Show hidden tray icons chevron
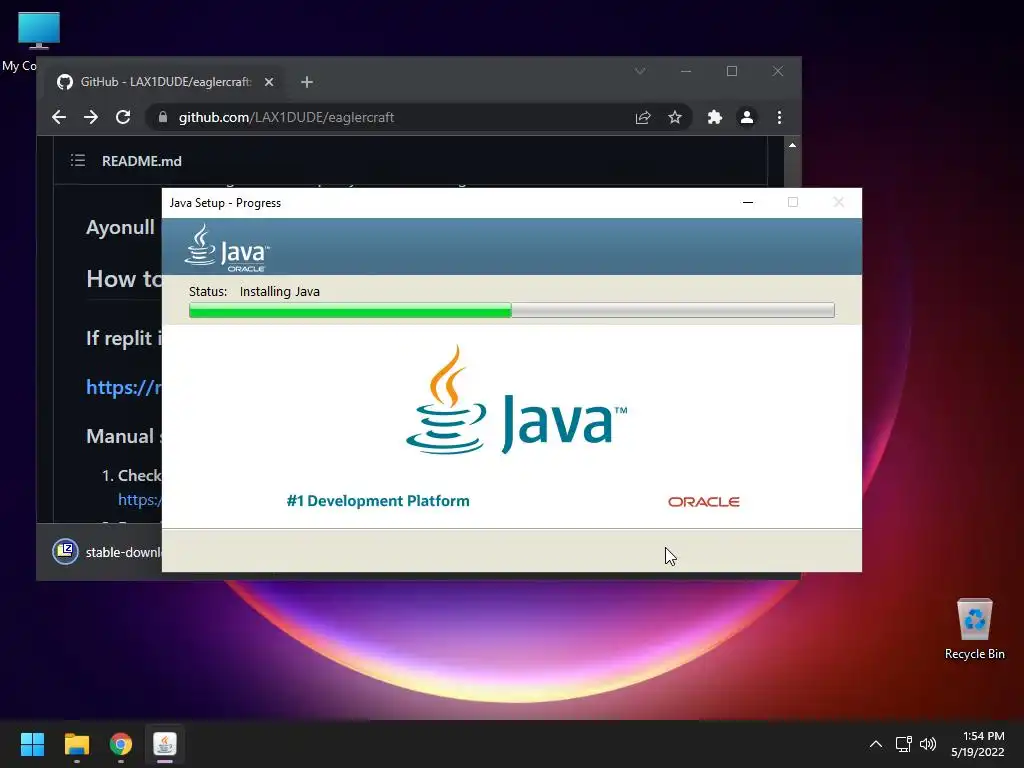This screenshot has width=1024, height=768. 876,744
